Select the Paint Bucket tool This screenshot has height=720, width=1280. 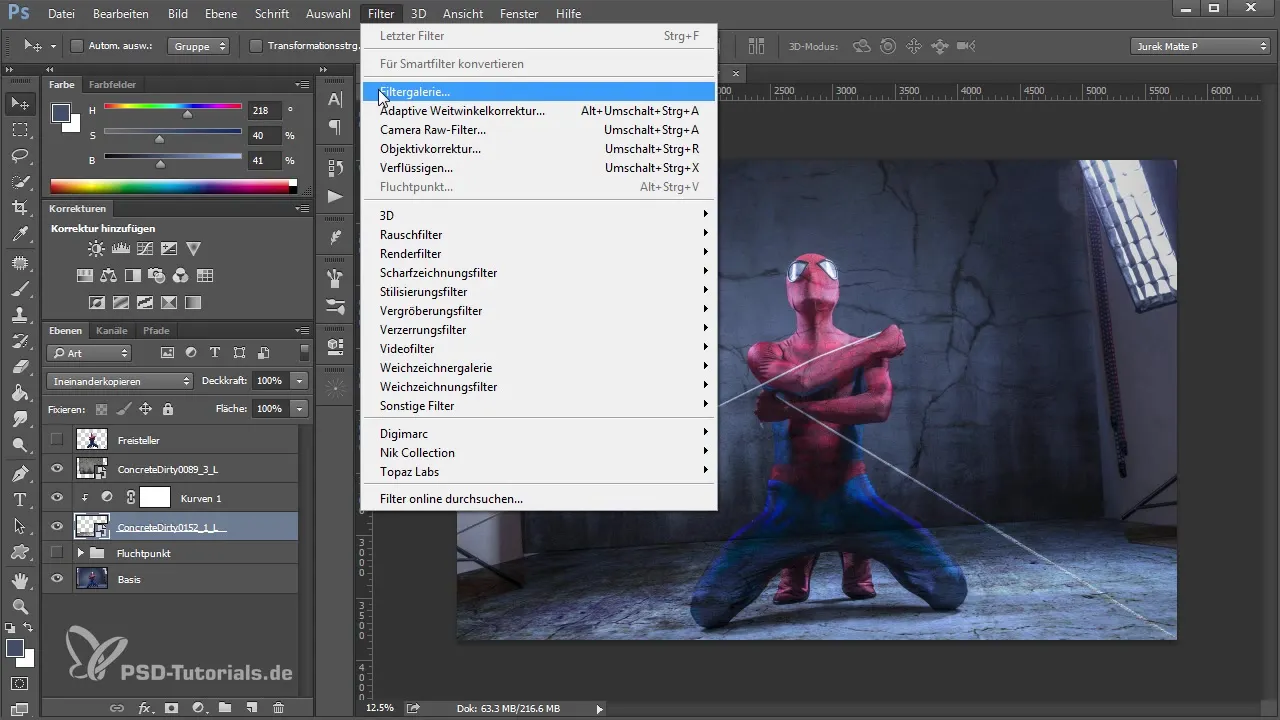coord(19,393)
